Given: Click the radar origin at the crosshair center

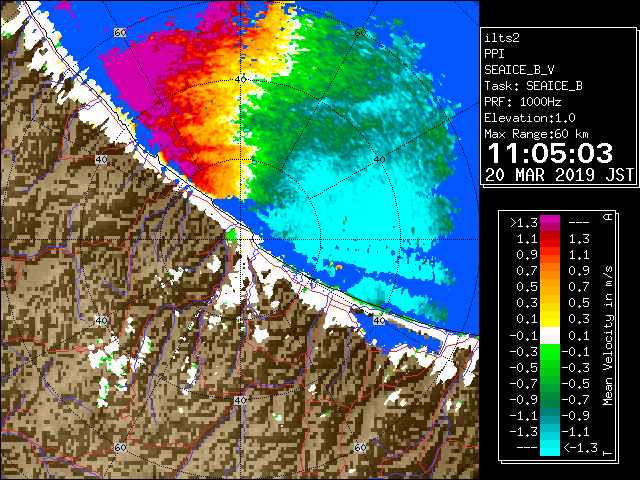Looking at the screenshot, I should click(x=241, y=240).
